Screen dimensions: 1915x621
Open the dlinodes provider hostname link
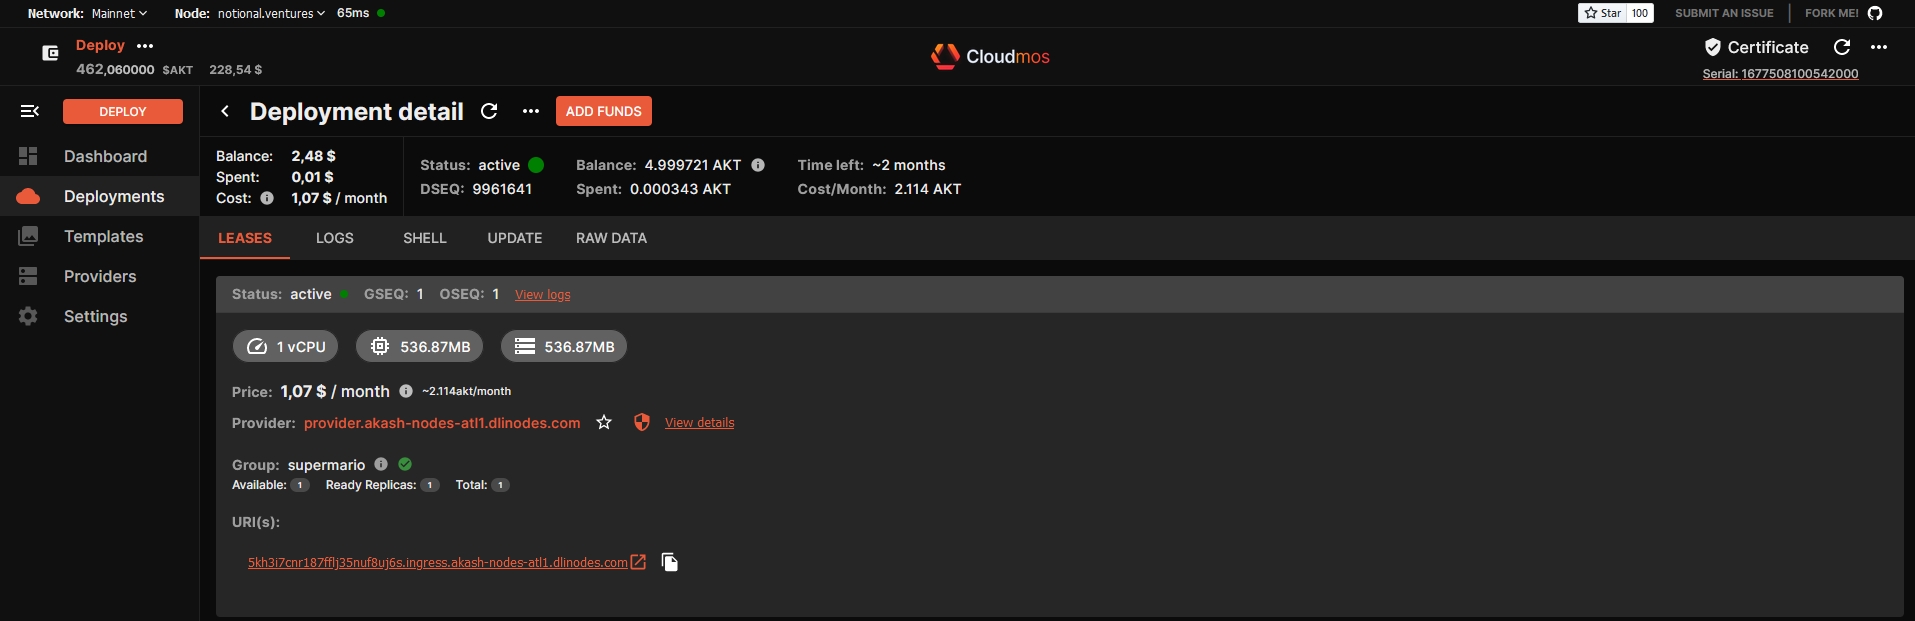442,423
